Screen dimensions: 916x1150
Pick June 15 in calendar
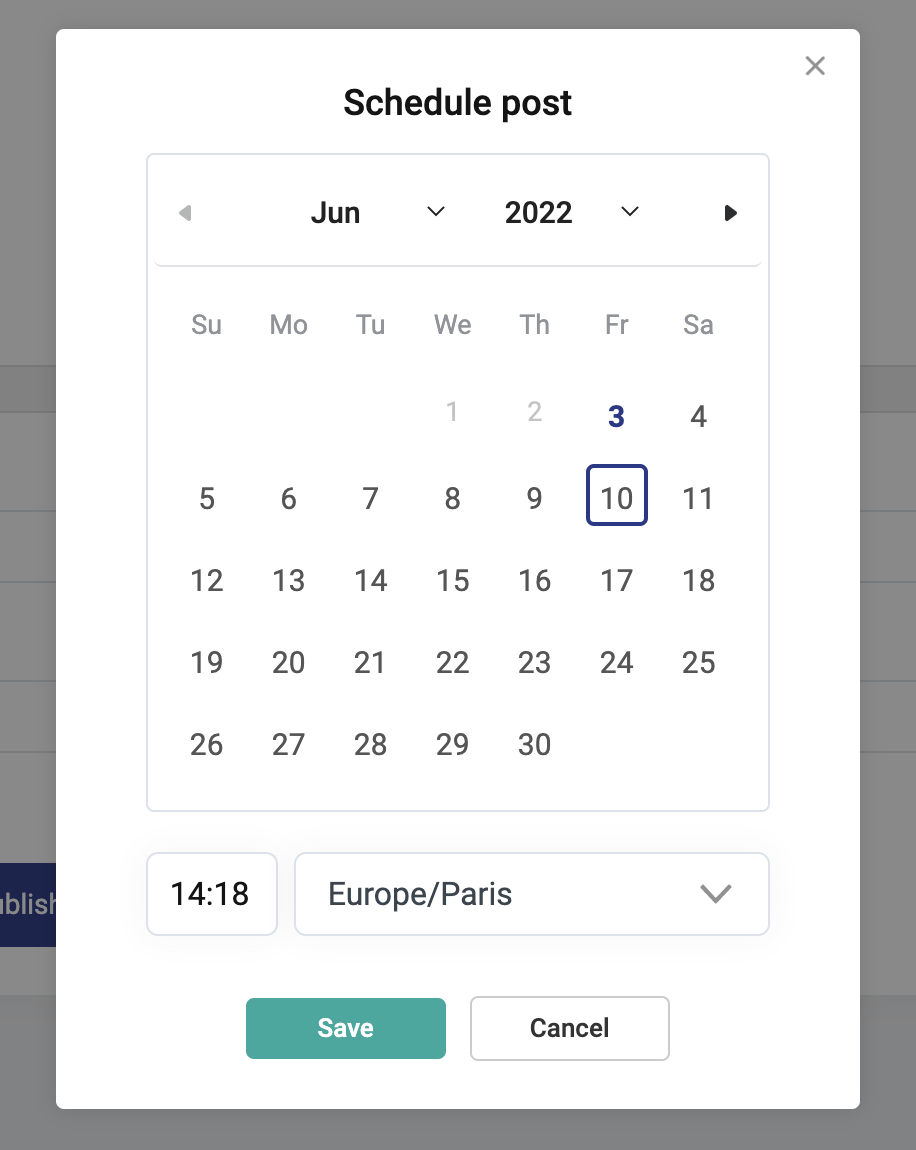point(453,580)
